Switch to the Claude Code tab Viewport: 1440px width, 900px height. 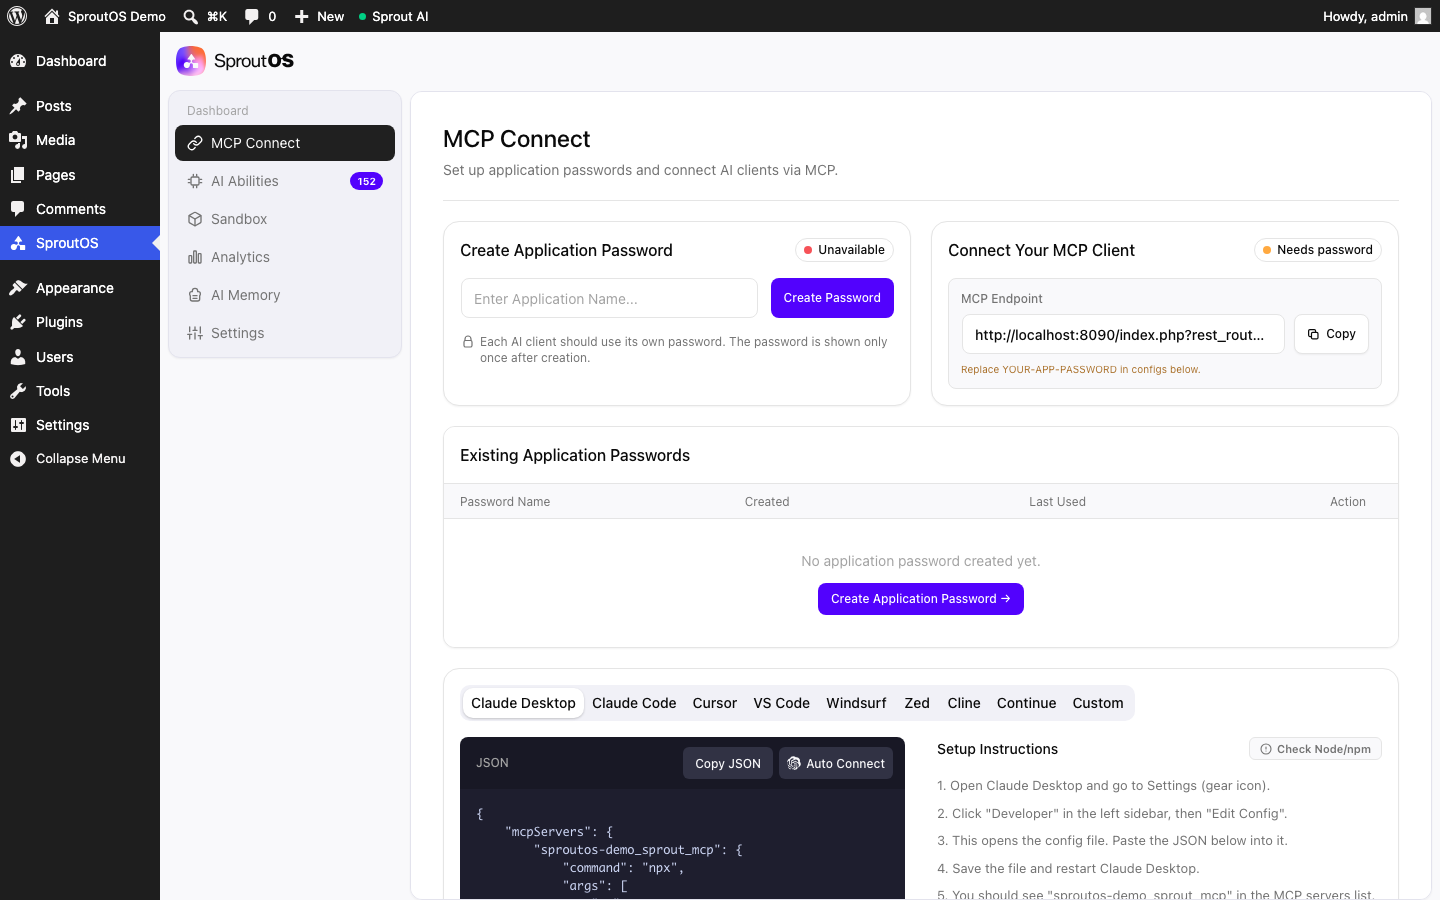coord(634,703)
